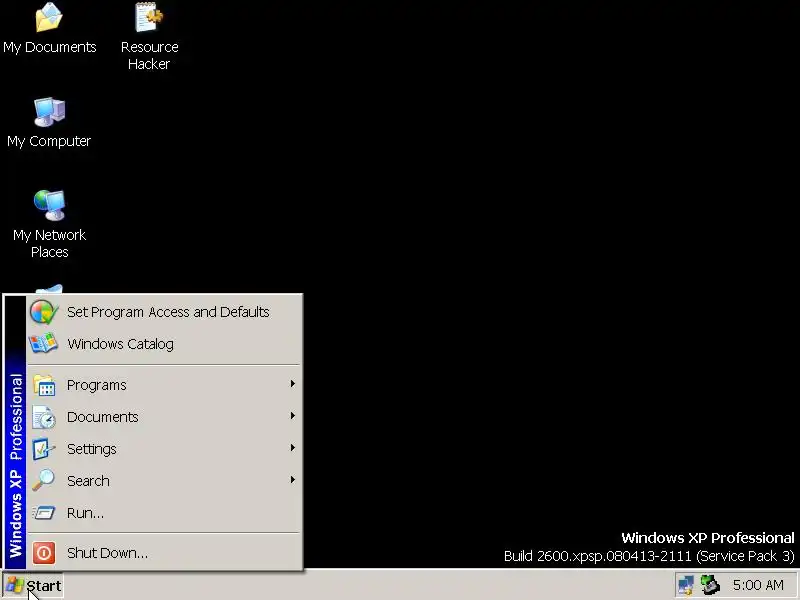Screen dimensions: 800x600
Task: Click the 5:00 AM taskbar clock
Action: 758,585
